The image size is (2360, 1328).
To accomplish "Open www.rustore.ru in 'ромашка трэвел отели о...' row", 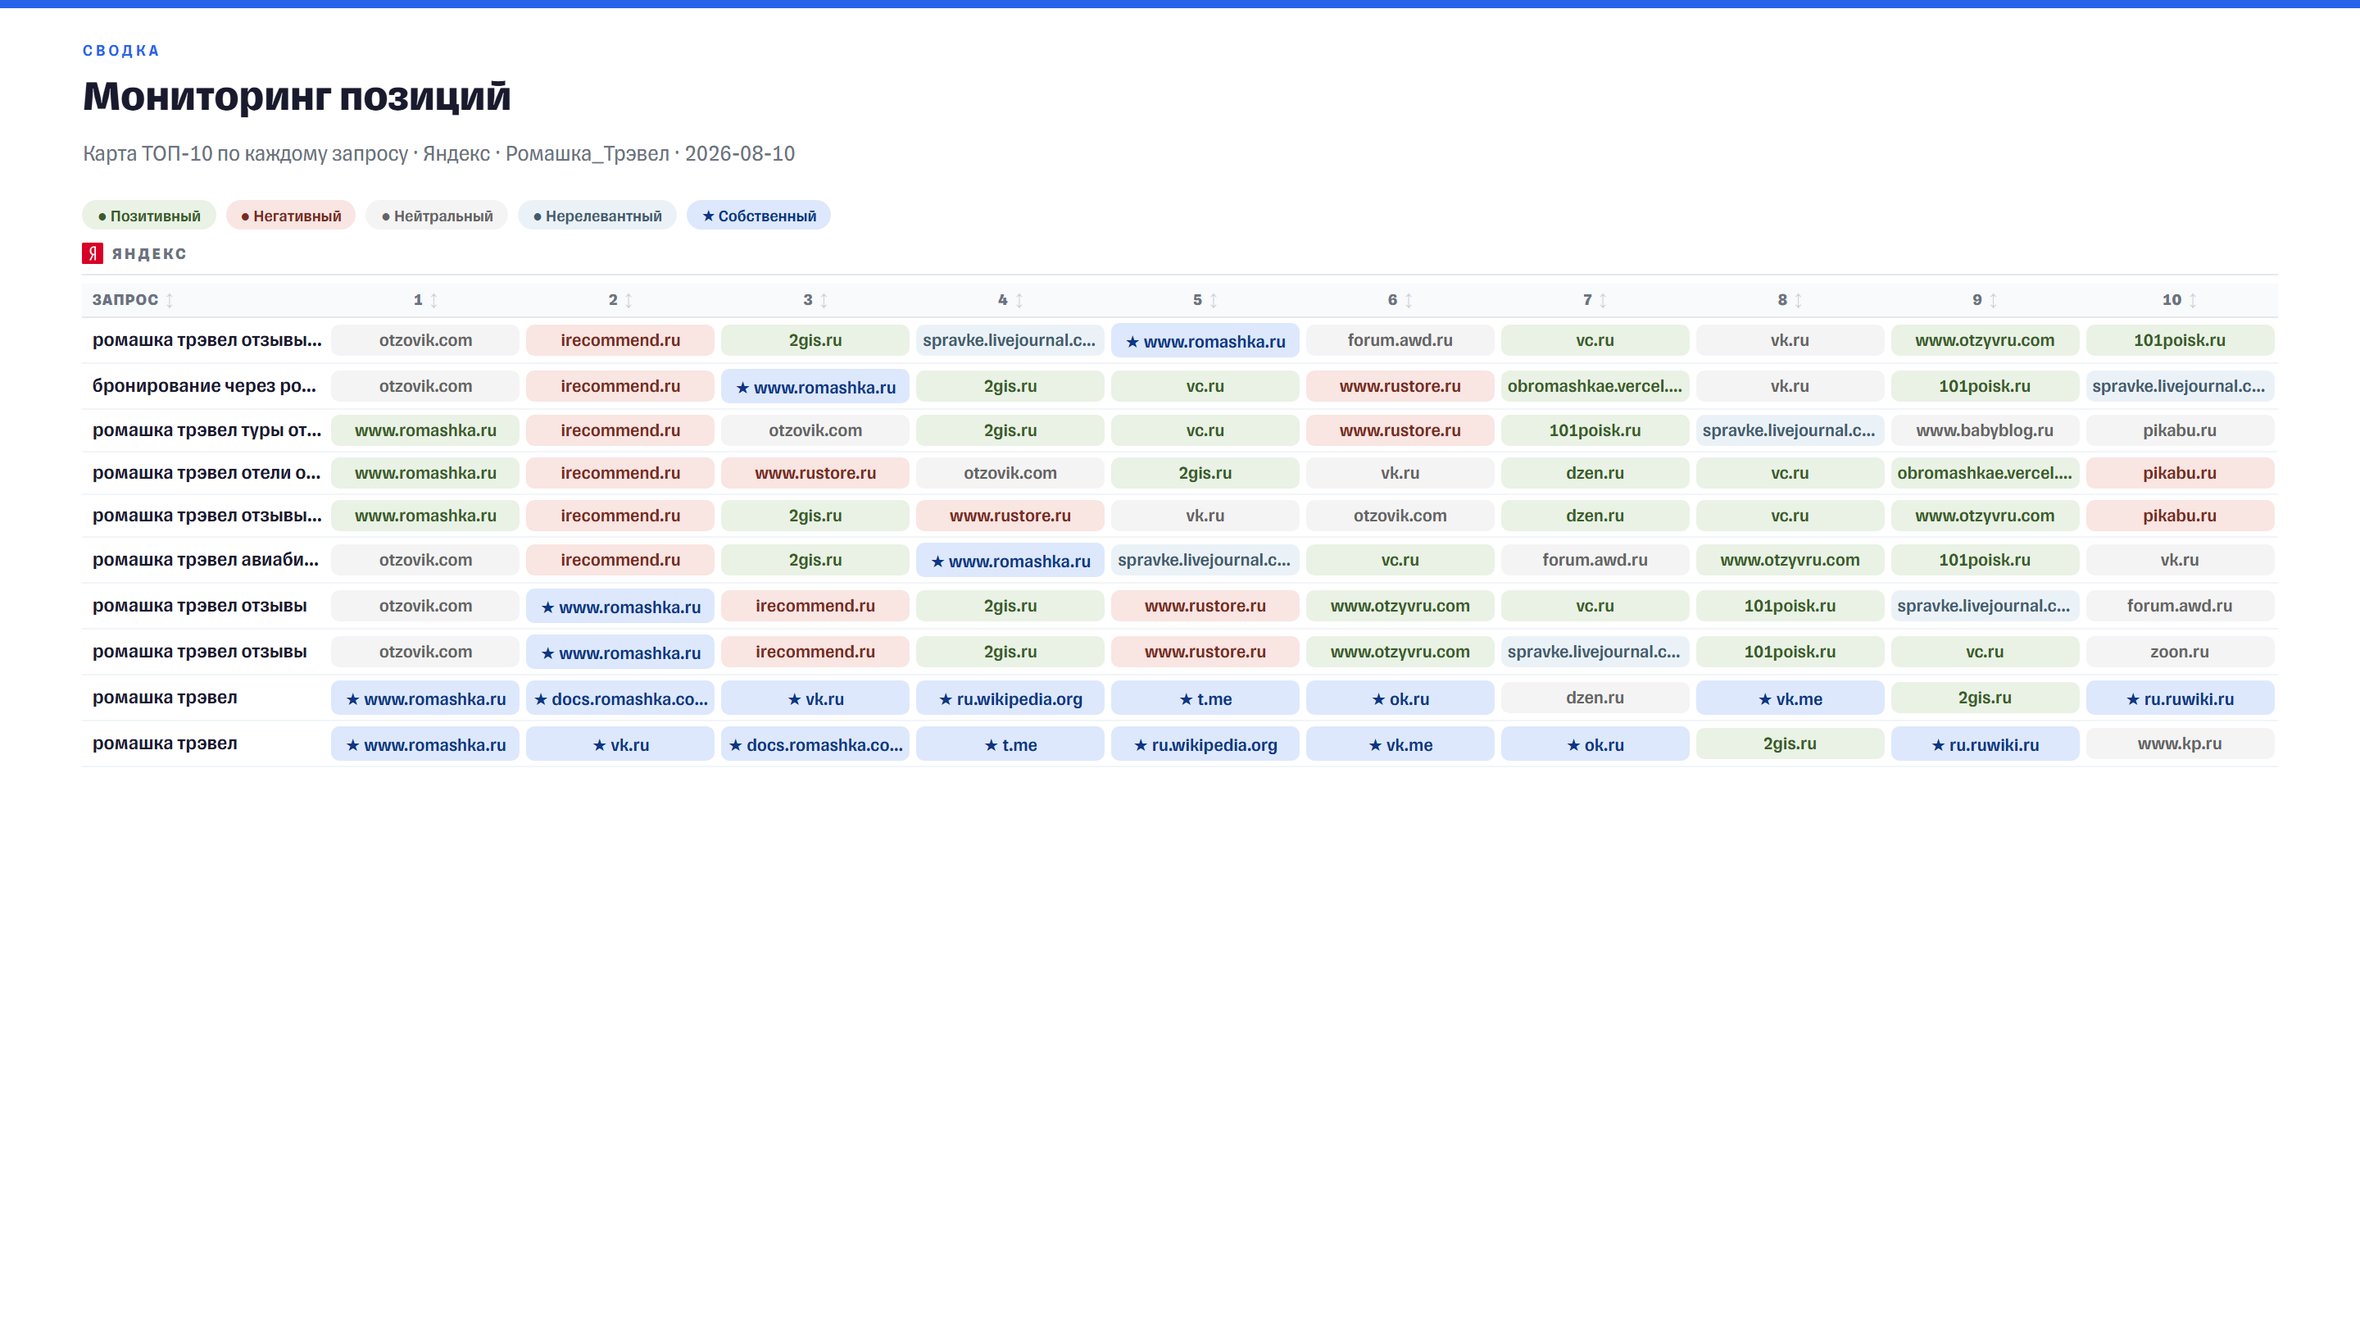I will (815, 473).
